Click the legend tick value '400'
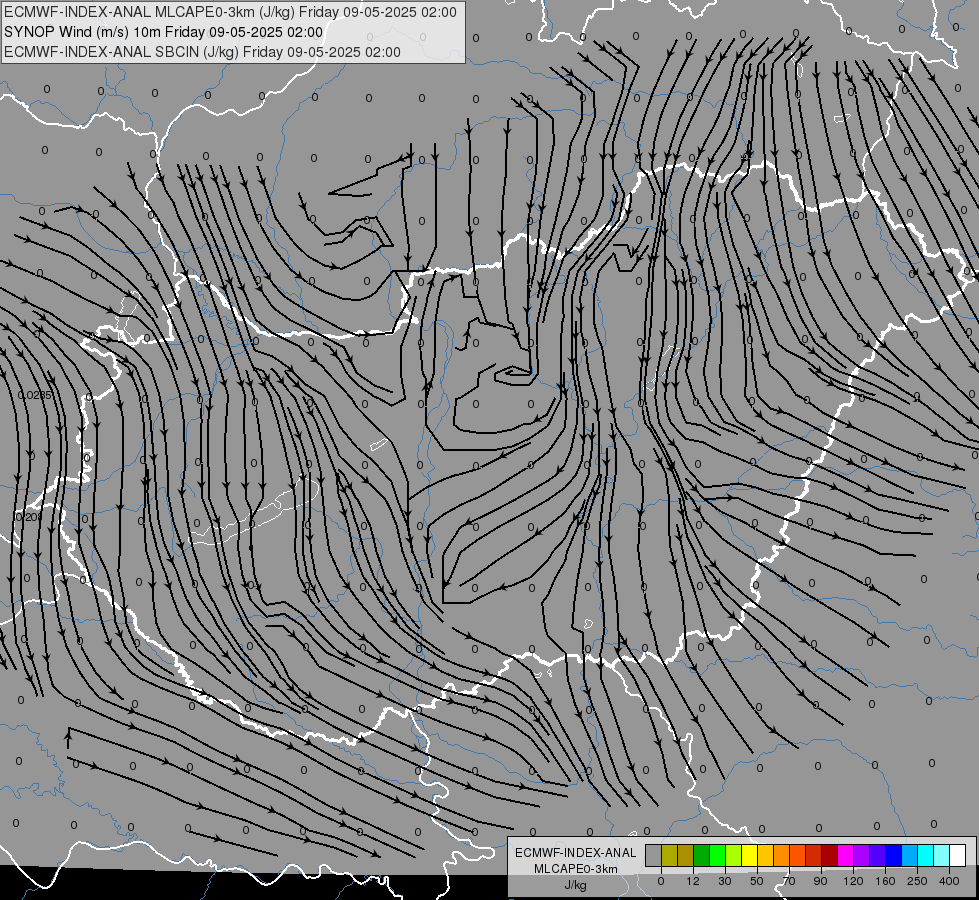 coord(949,881)
